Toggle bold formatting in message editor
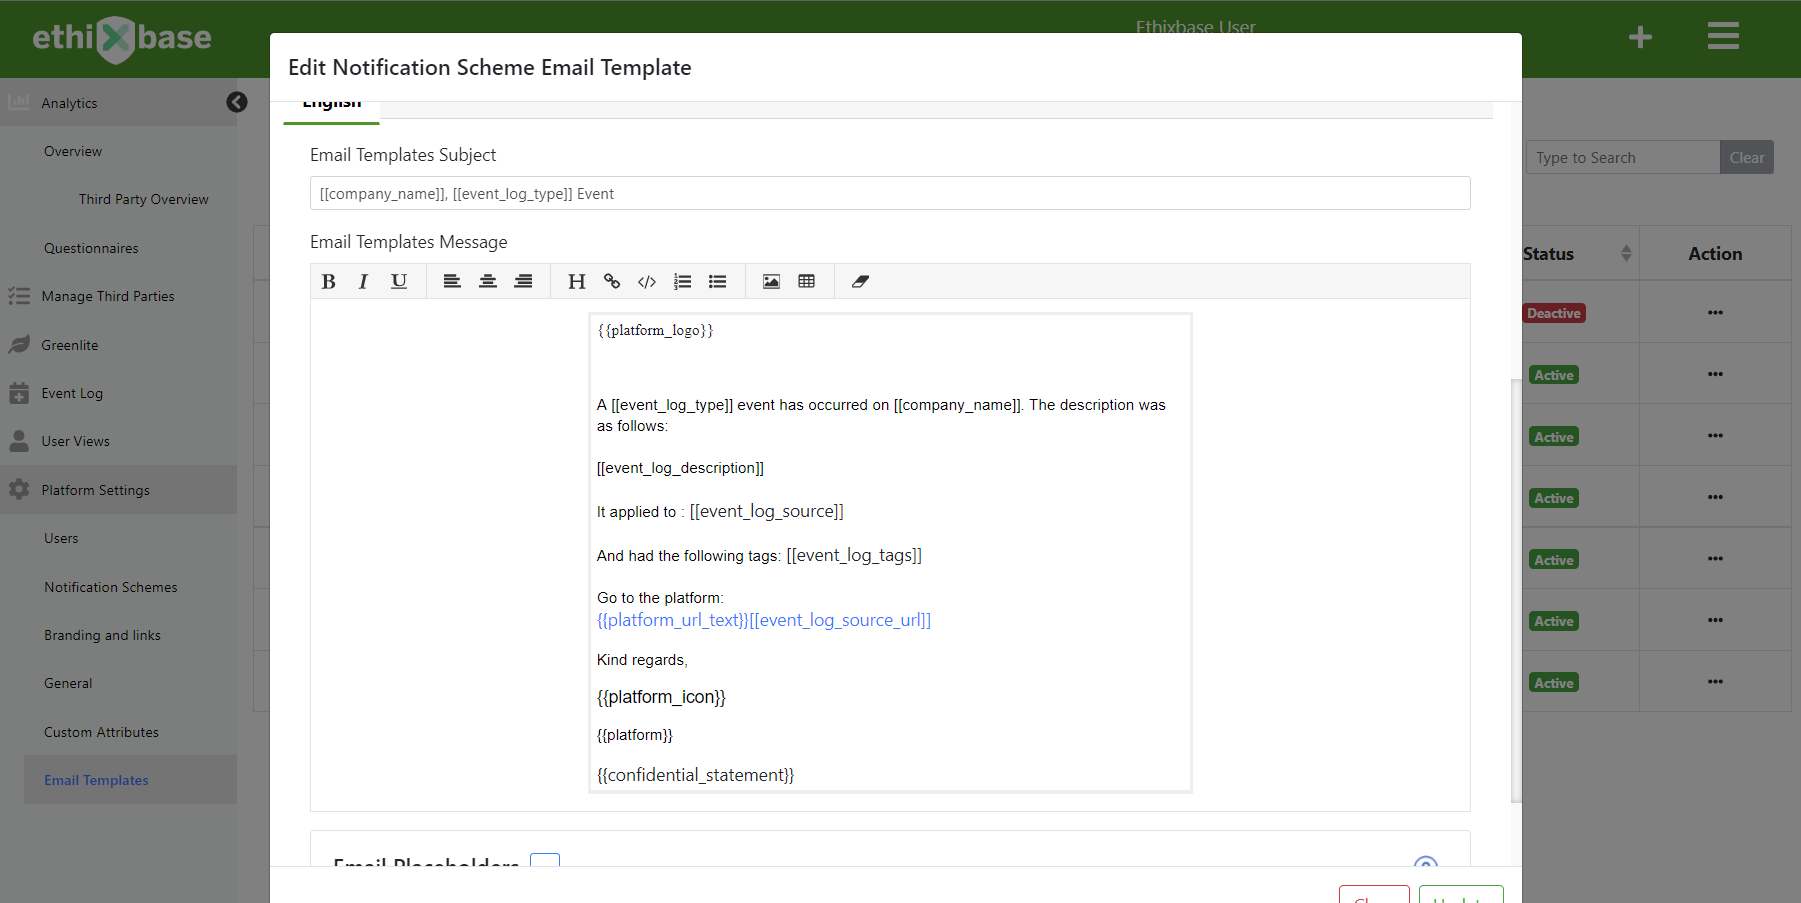 point(328,282)
